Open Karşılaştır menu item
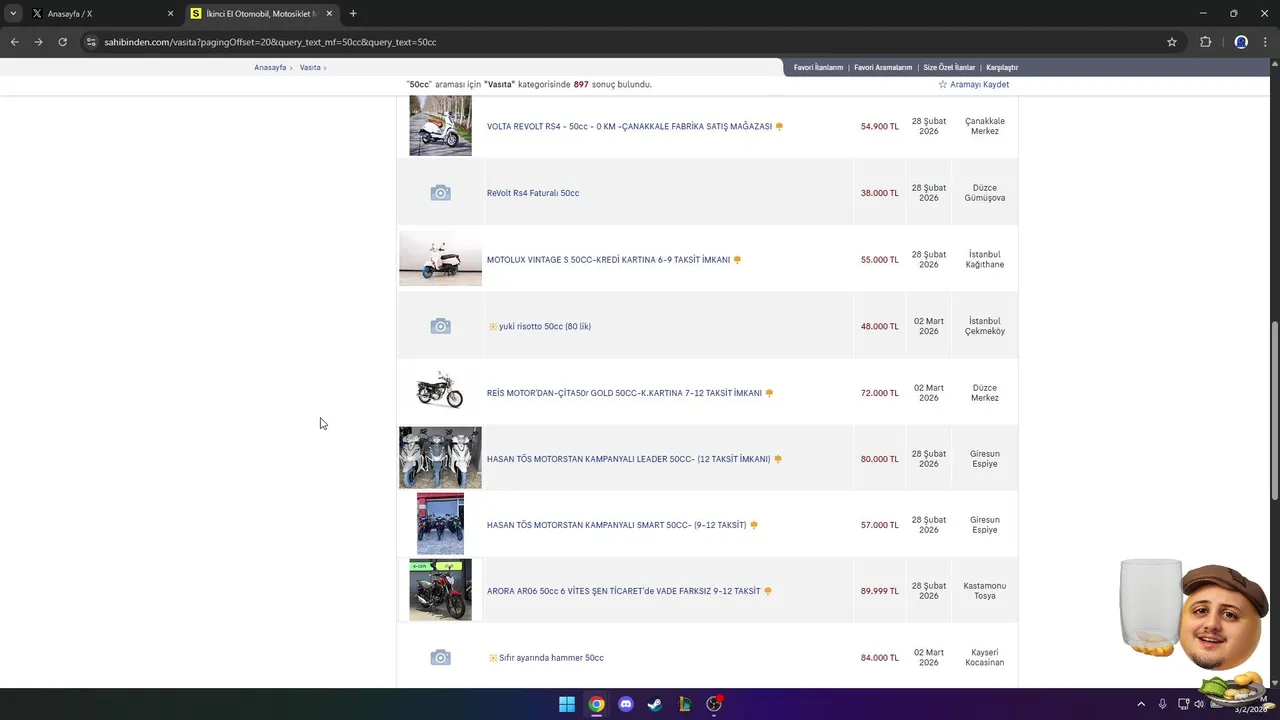Viewport: 1280px width, 720px height. pyautogui.click(x=1002, y=67)
